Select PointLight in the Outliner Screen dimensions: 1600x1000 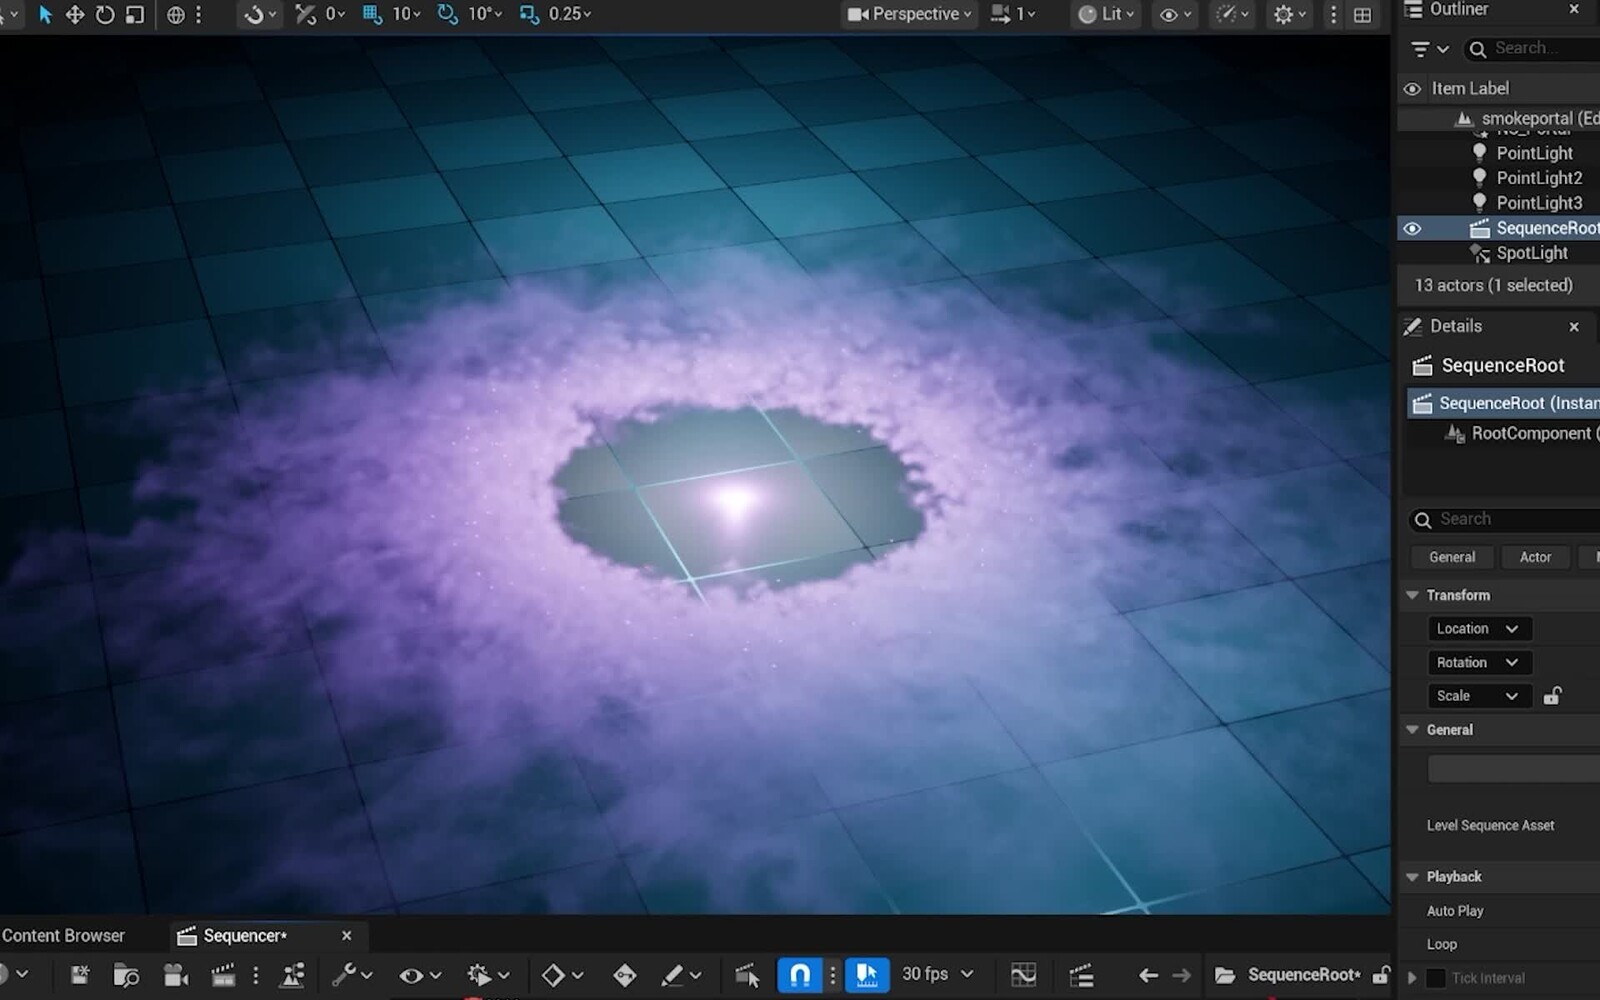click(x=1534, y=153)
